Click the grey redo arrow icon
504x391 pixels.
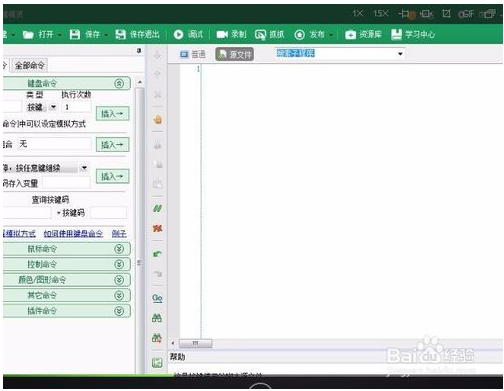coord(157,274)
